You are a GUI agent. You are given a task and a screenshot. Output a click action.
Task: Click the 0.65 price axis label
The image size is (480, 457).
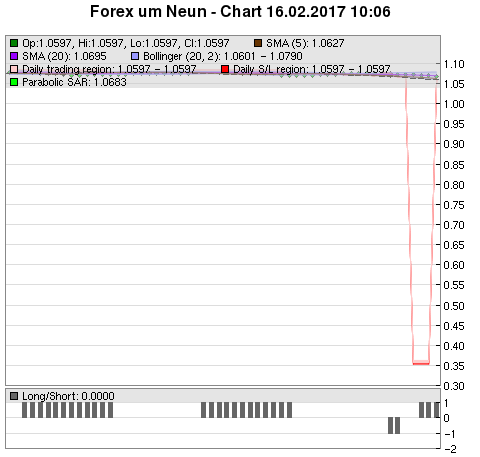pyautogui.click(x=454, y=245)
